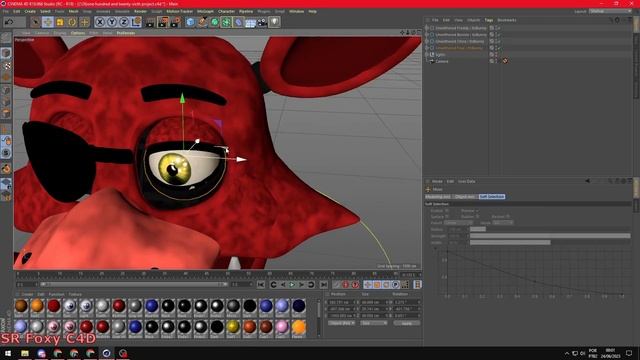
Task: Open the Falloff dropdown
Action: [x=458, y=223]
